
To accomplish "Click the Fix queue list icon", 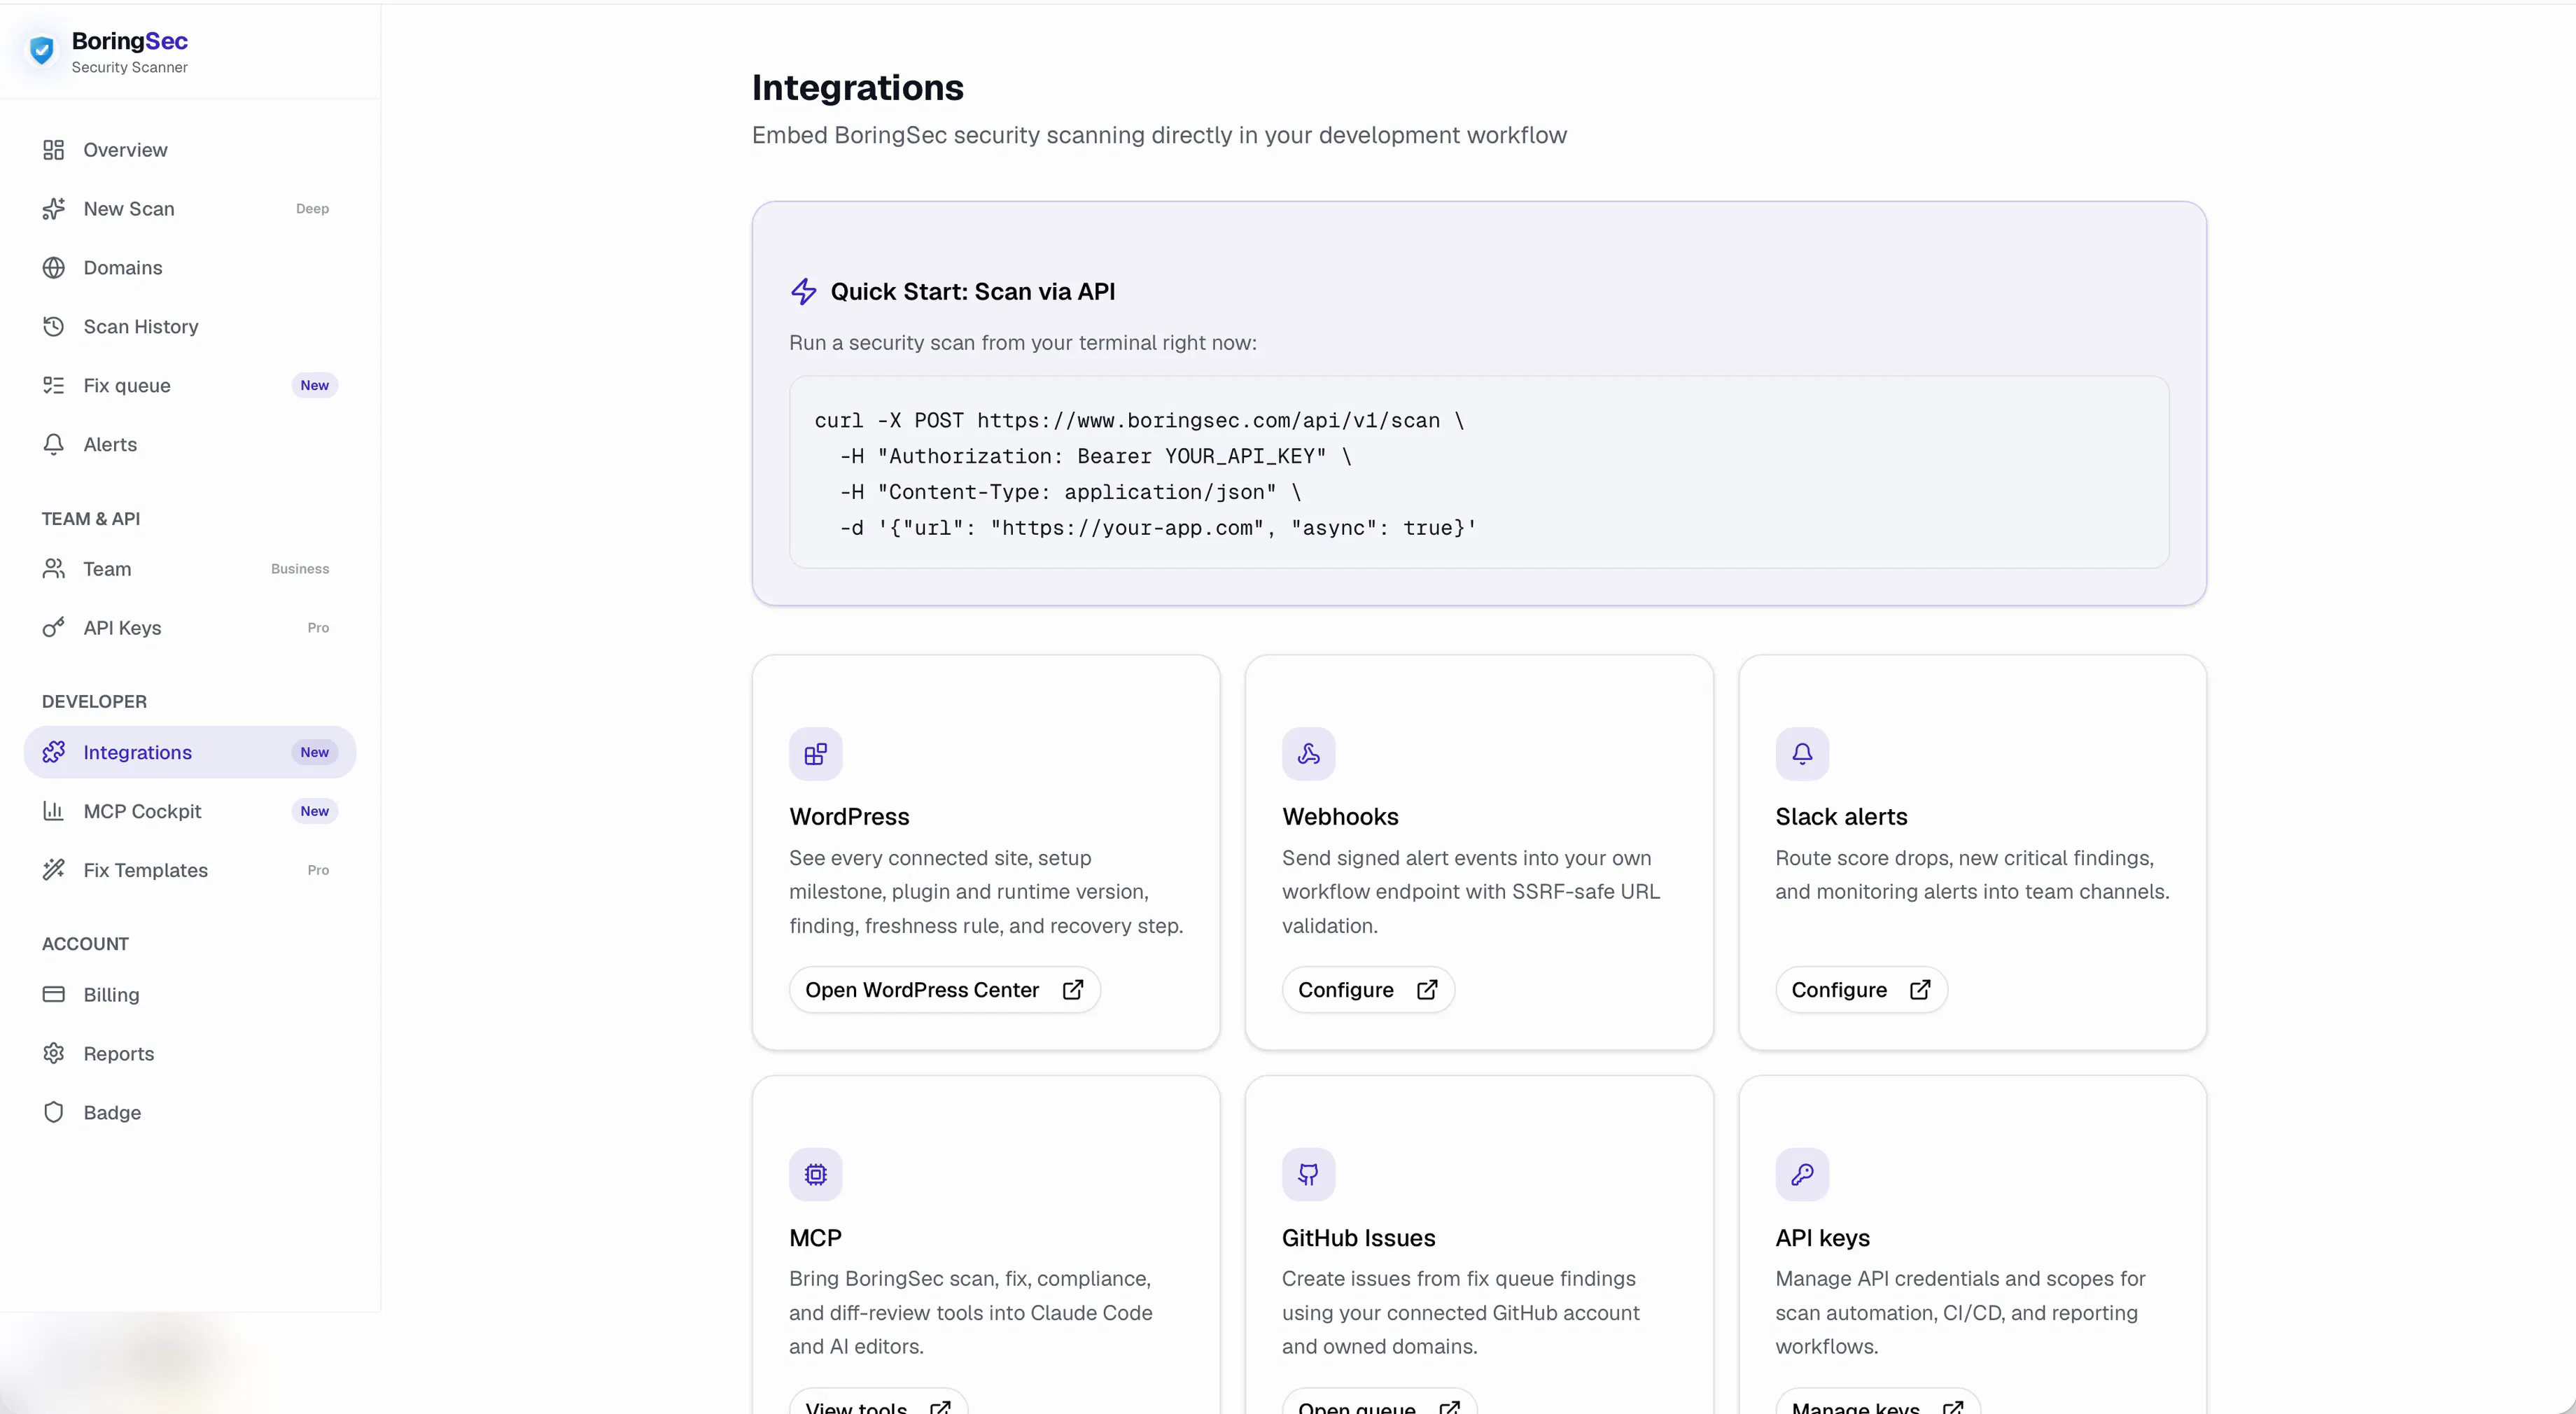I will [x=54, y=386].
